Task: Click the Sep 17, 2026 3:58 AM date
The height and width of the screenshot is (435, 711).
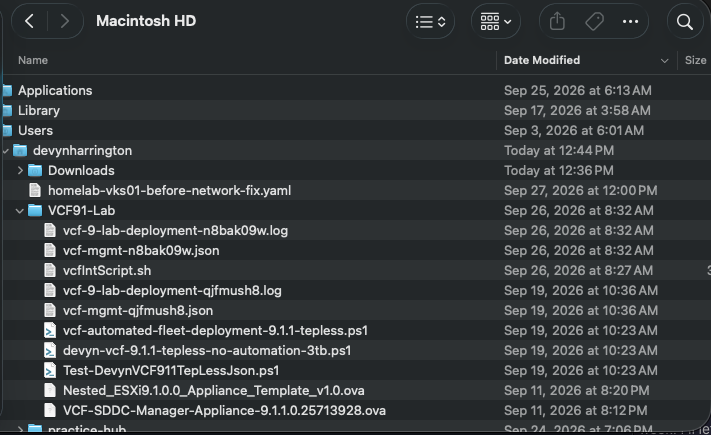Action: (x=577, y=111)
